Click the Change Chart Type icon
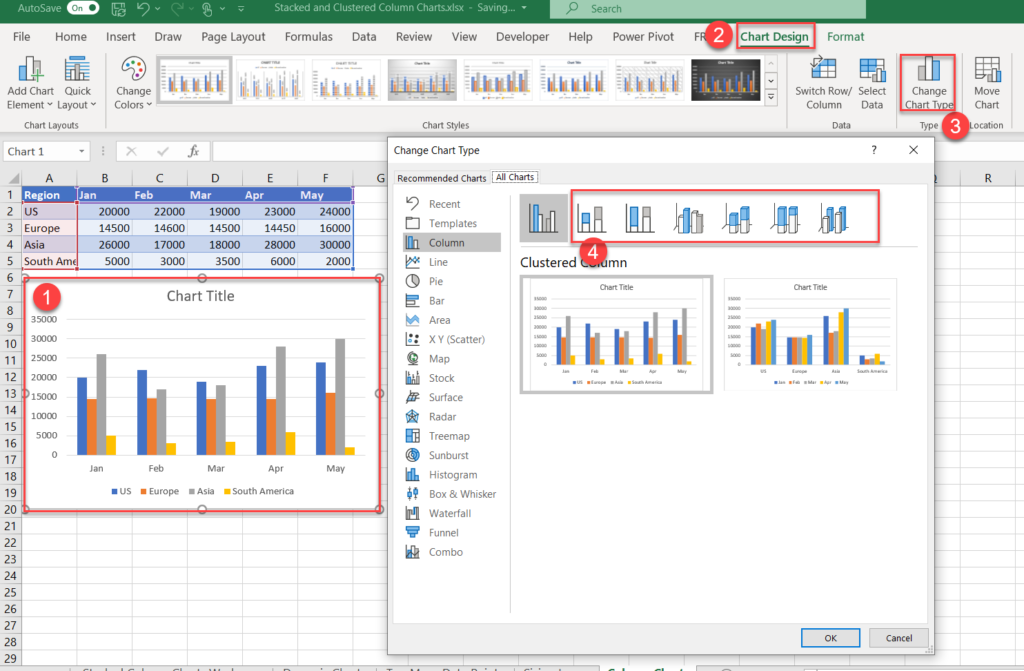The height and width of the screenshot is (671, 1024). [x=928, y=82]
